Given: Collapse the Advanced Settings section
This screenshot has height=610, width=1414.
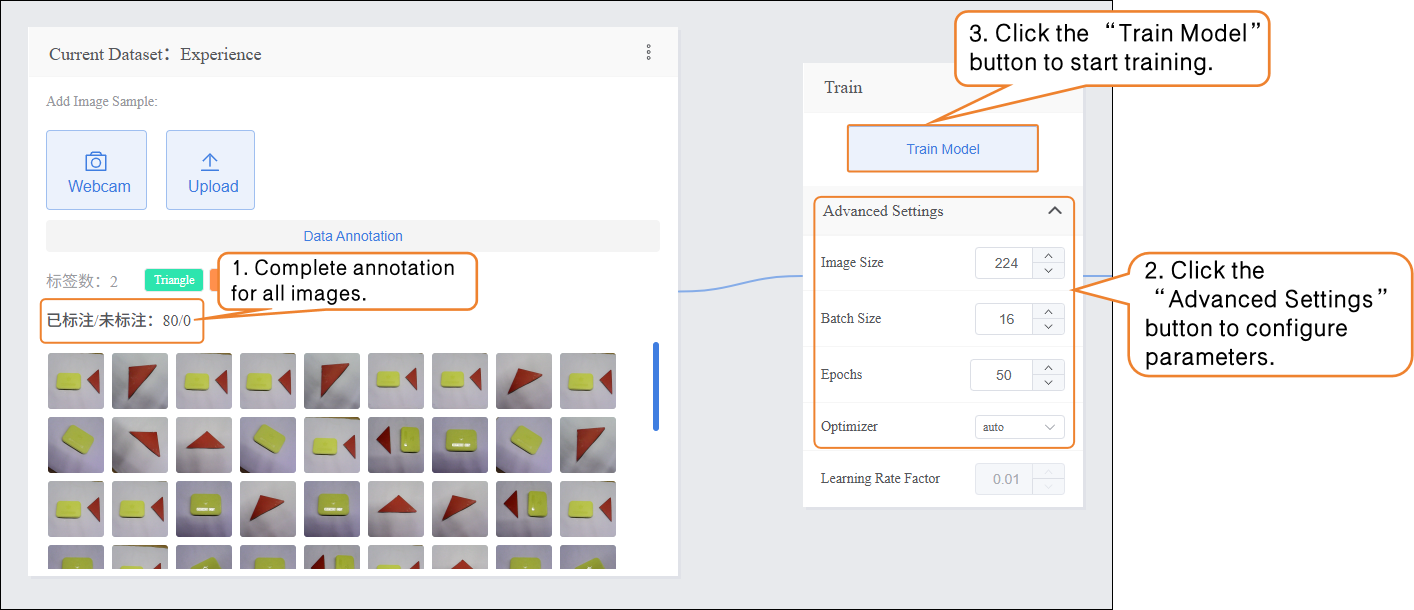Looking at the screenshot, I should pyautogui.click(x=1054, y=211).
